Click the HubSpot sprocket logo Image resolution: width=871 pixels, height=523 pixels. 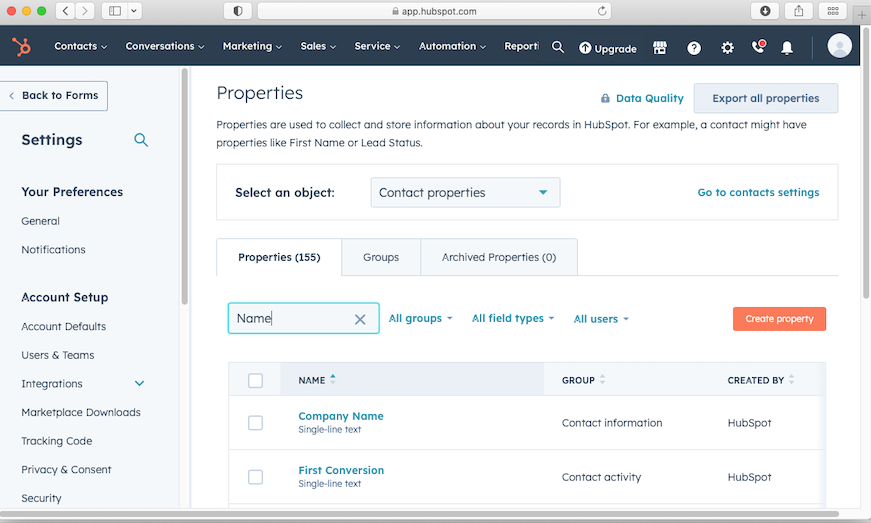[x=20, y=47]
